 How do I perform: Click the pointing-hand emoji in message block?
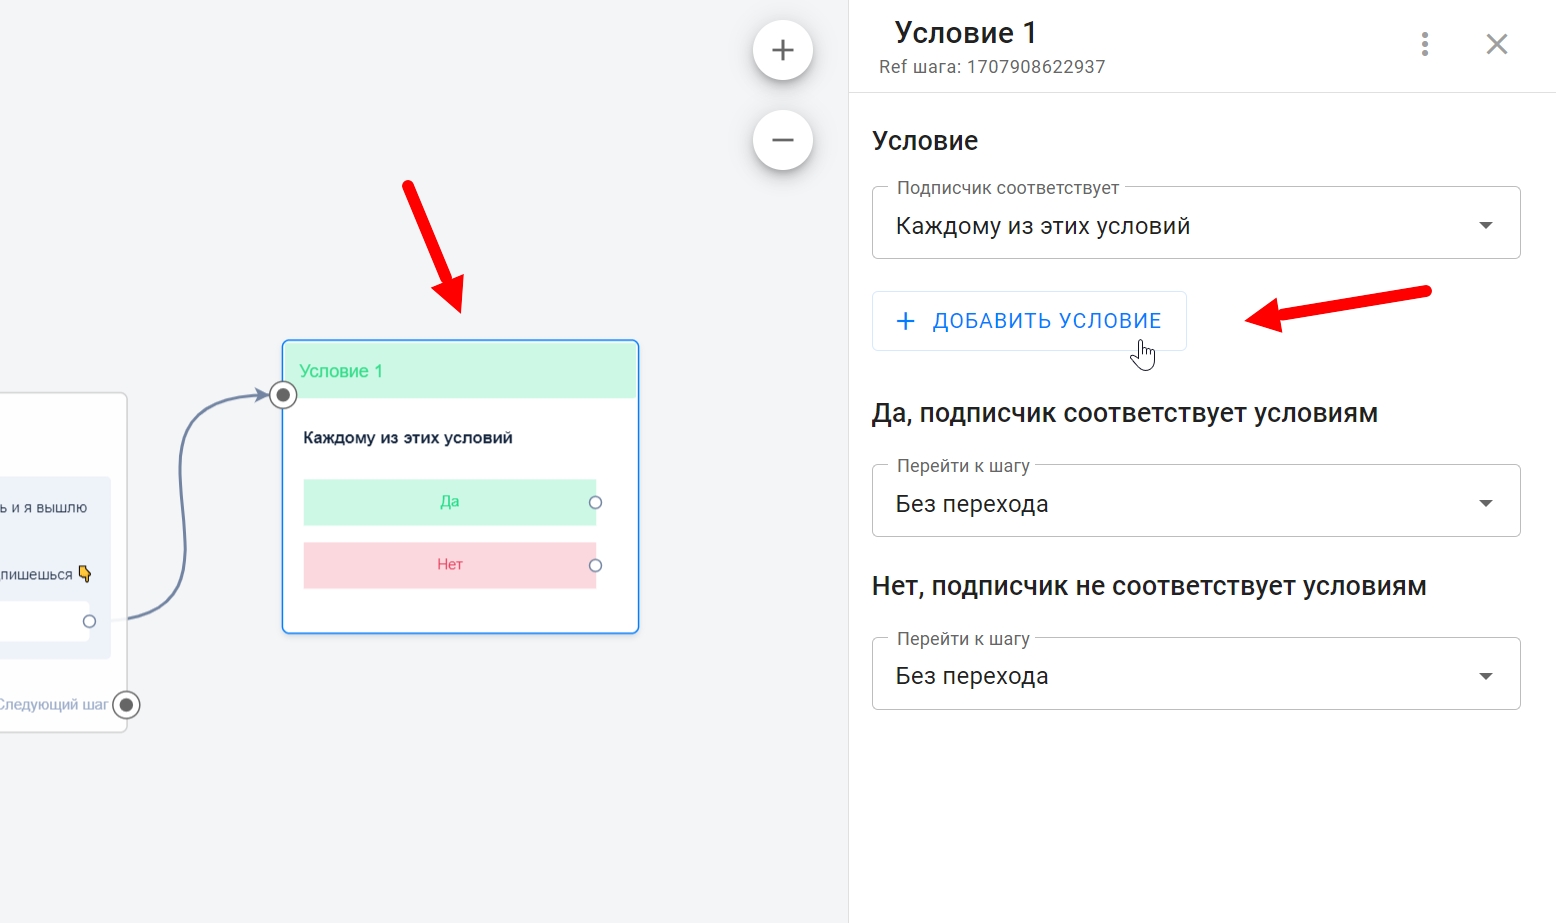(x=85, y=574)
